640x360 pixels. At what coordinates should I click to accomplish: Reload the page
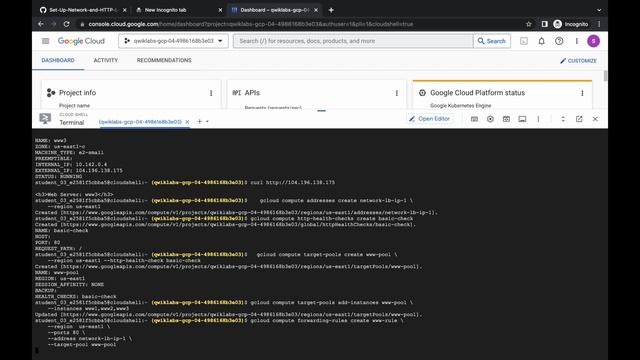tap(67, 24)
